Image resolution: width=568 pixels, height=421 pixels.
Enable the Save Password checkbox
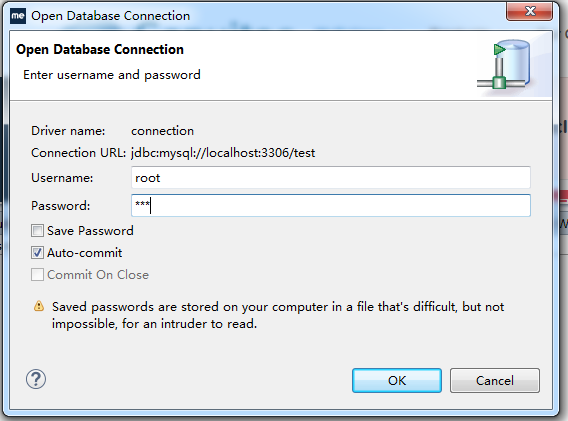[37, 231]
